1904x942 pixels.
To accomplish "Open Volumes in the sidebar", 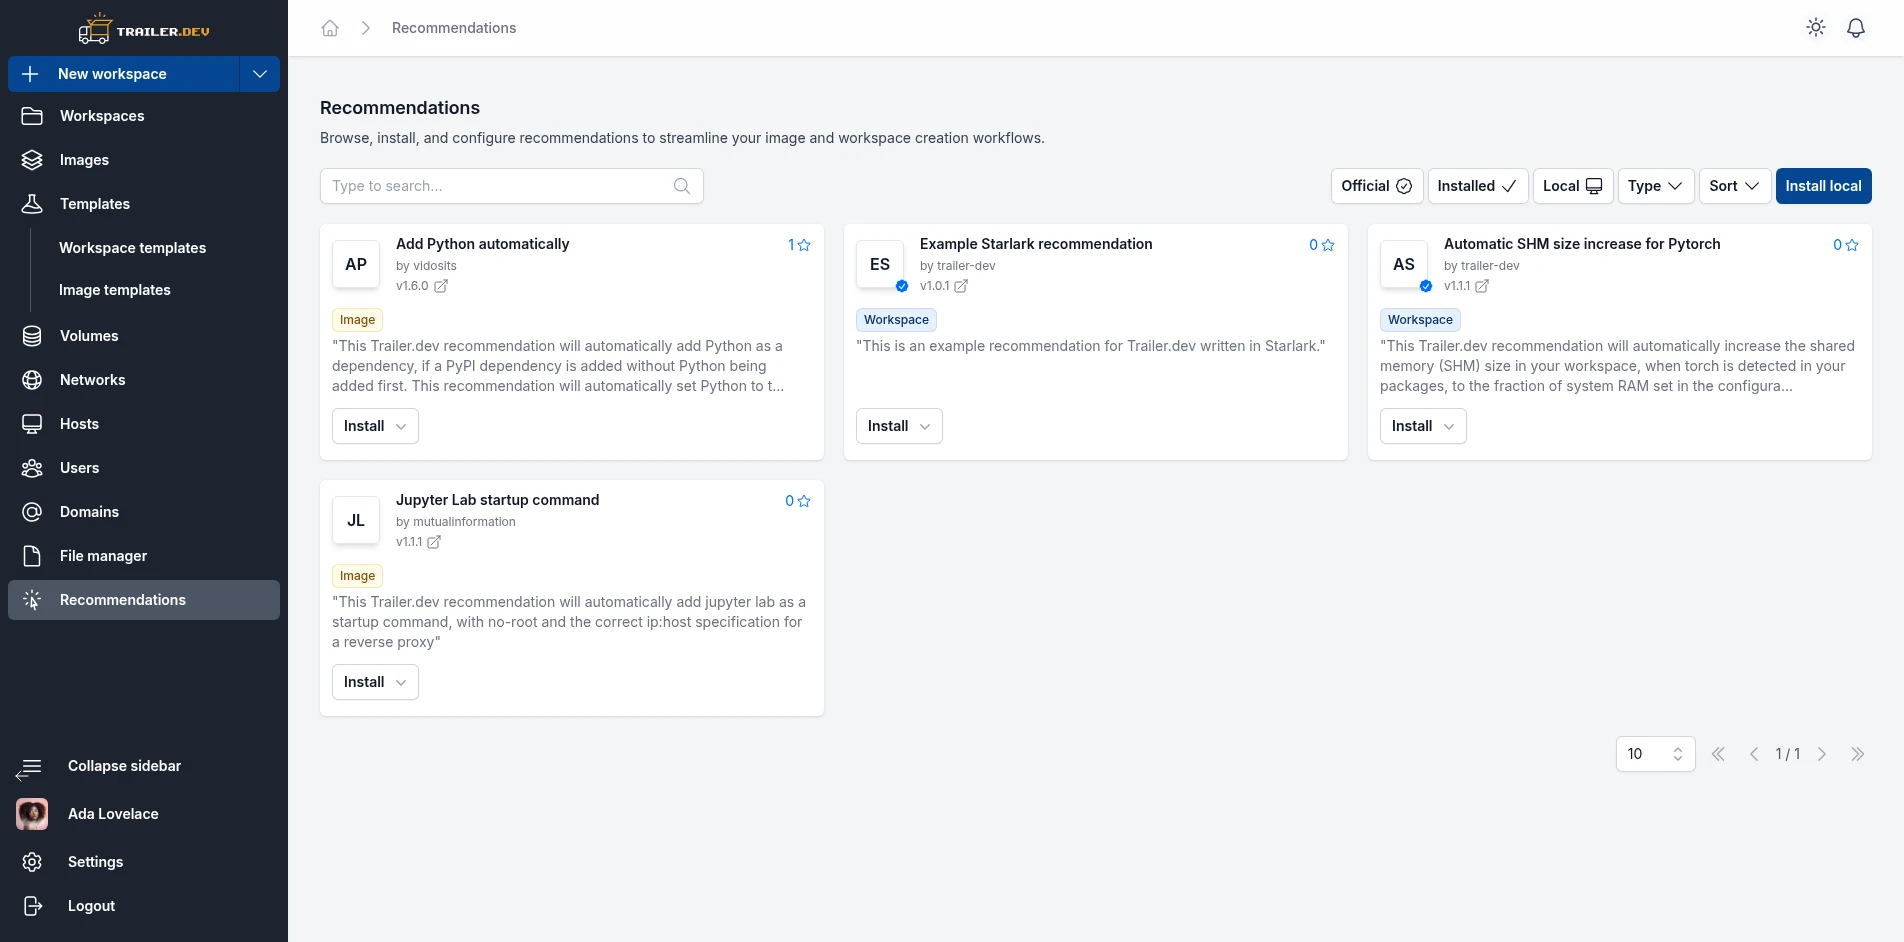I will (x=144, y=336).
